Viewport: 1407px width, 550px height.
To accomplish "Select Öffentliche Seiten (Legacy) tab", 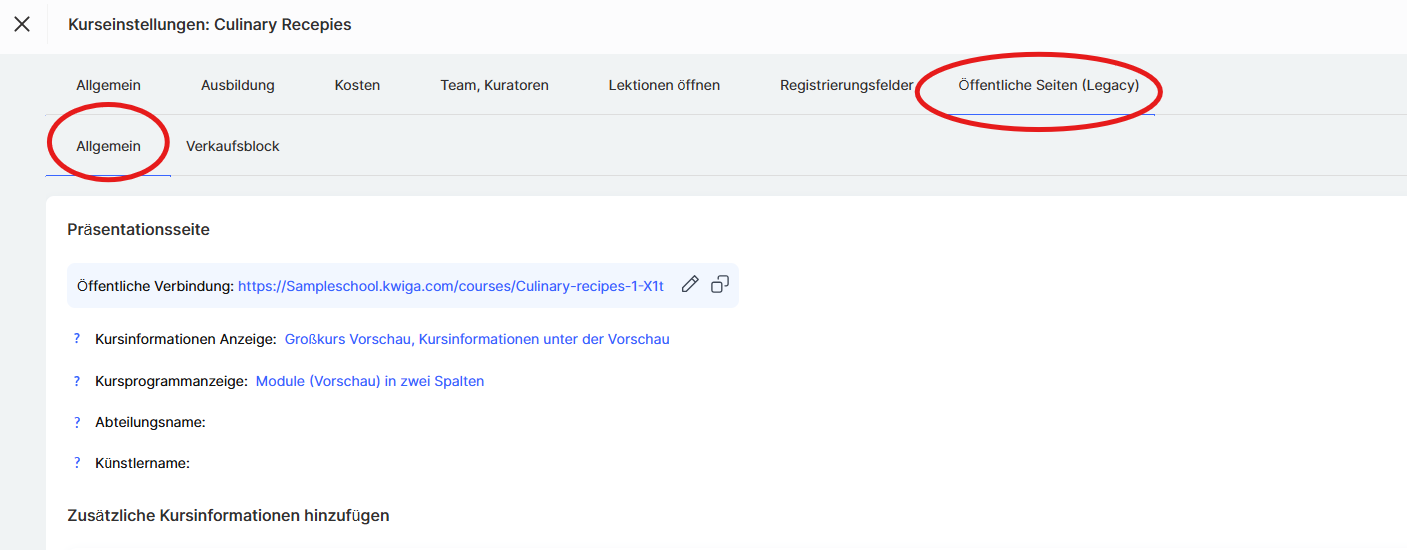I will pyautogui.click(x=1048, y=85).
